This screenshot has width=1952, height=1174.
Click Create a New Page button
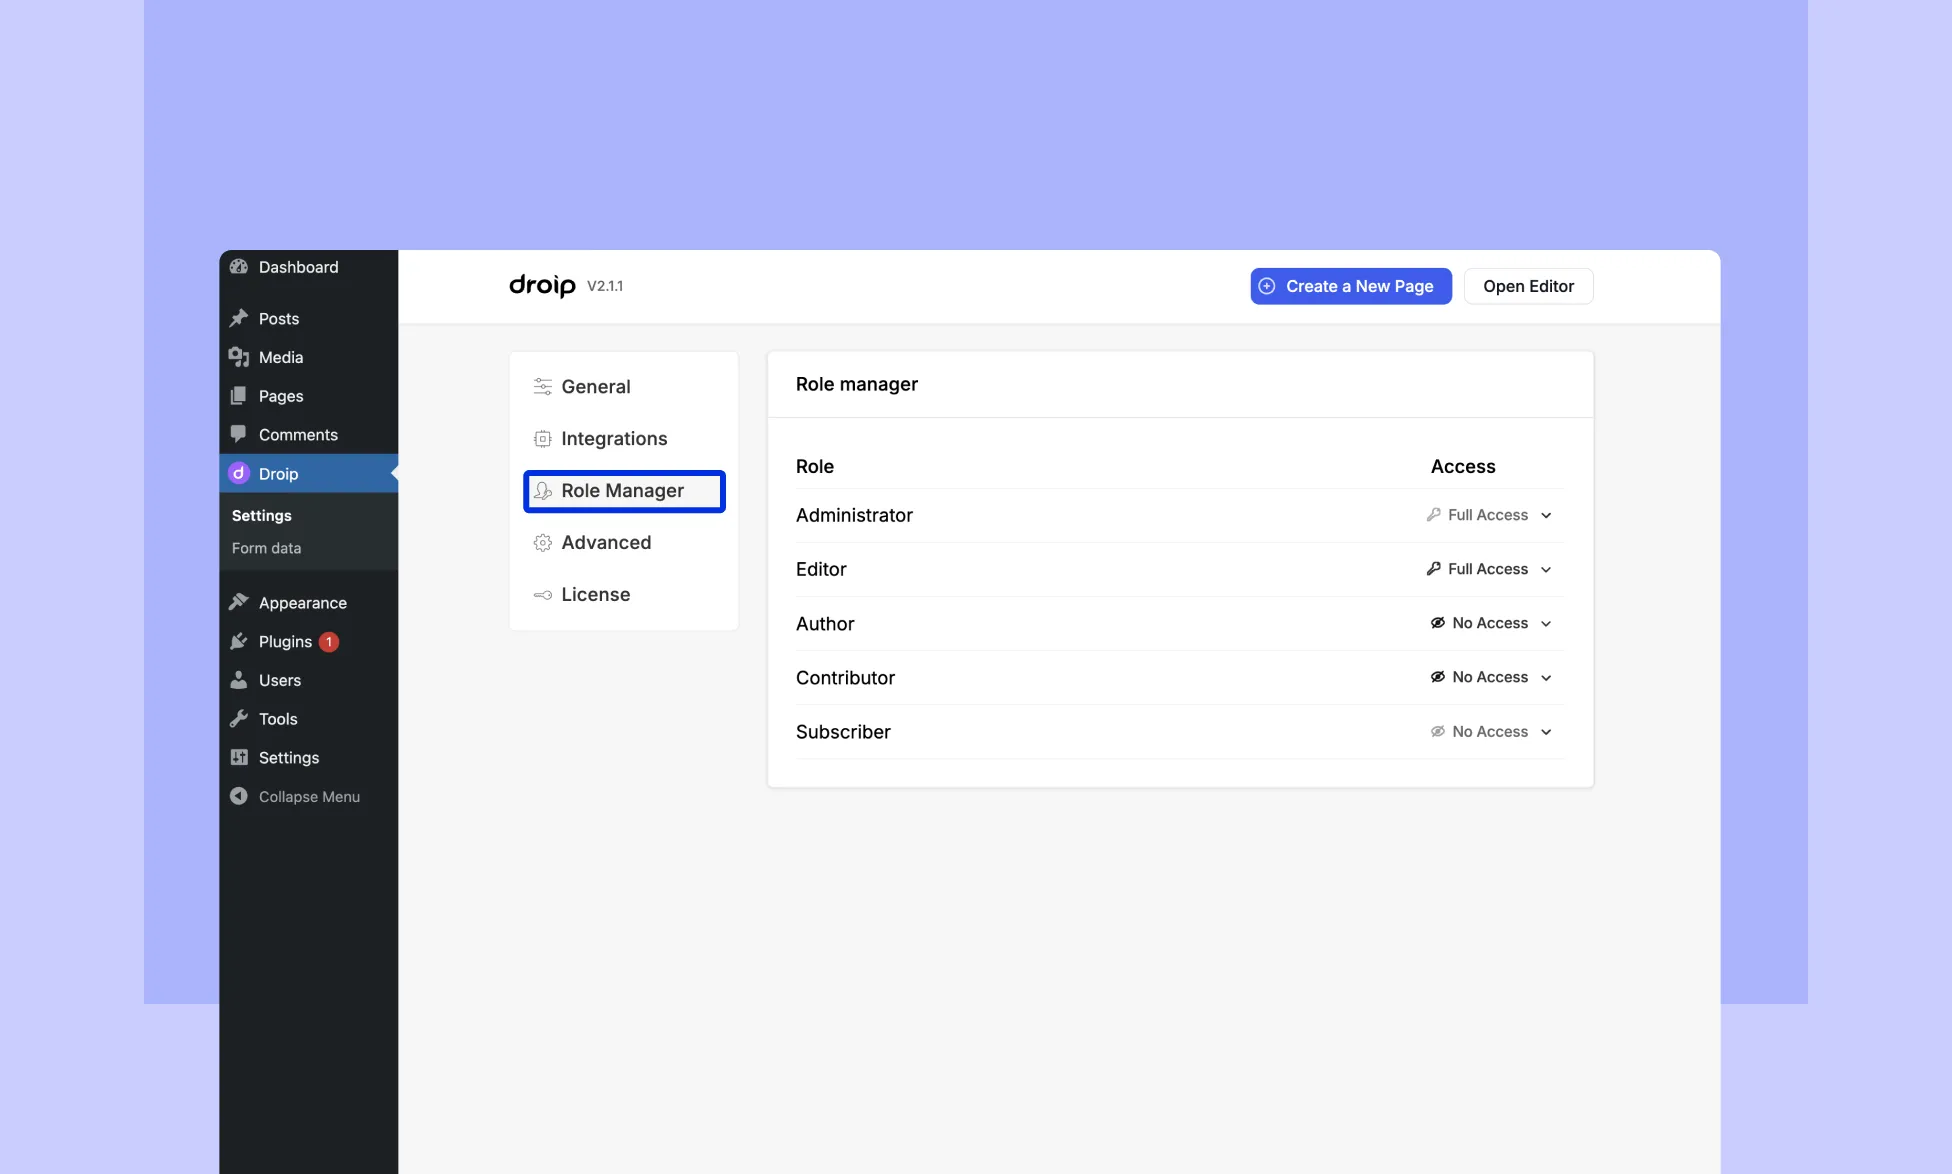coord(1350,286)
